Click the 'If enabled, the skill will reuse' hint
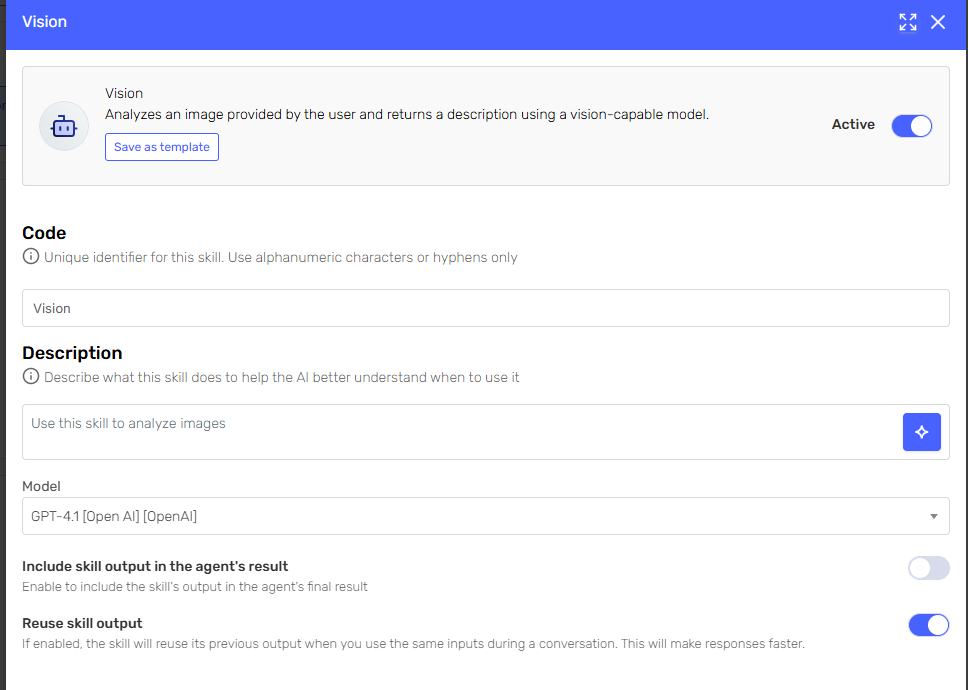The height and width of the screenshot is (690, 968). pos(413,644)
